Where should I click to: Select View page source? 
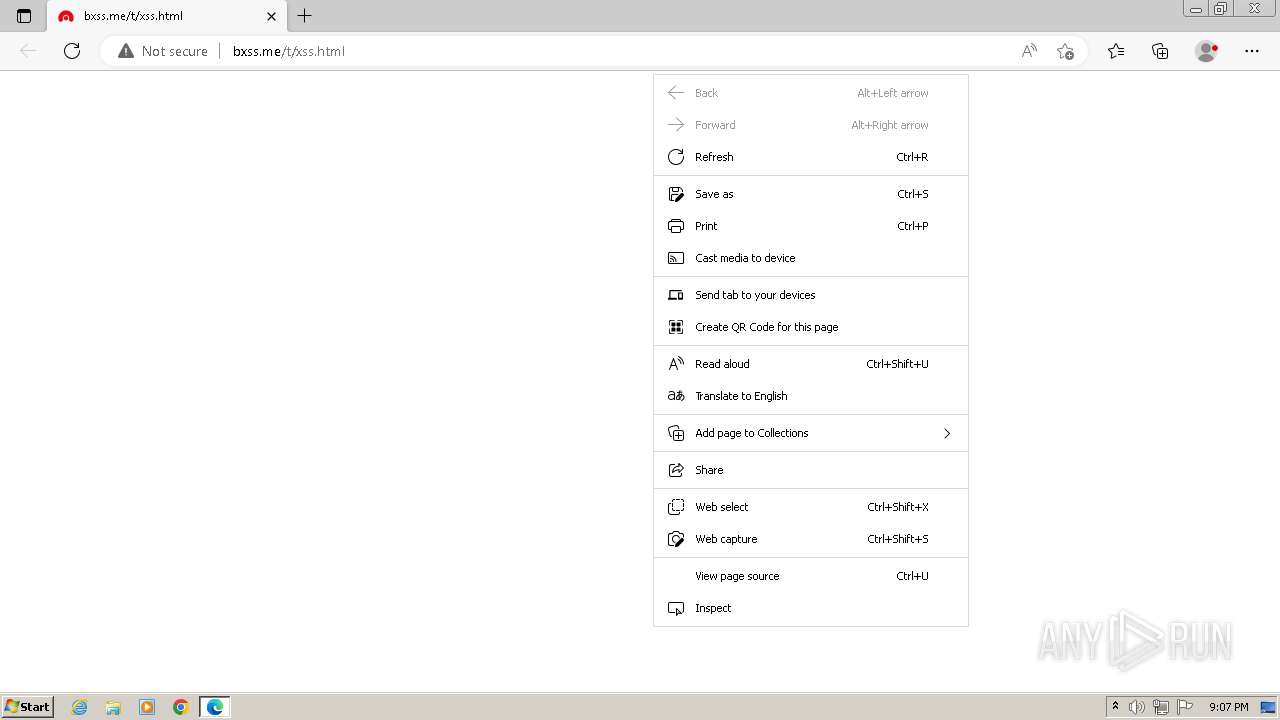[811, 576]
